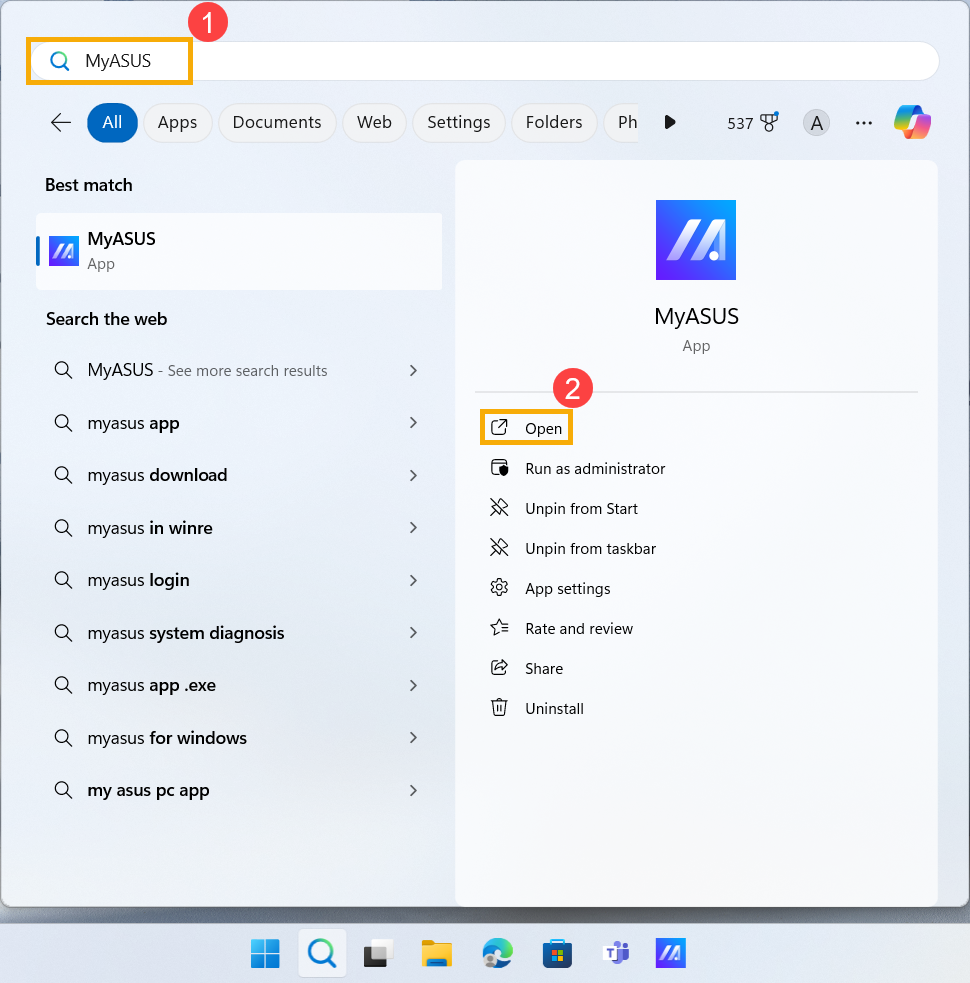Click the magnifier icon beside 'myasus download'
This screenshot has height=983, width=970.
(63, 475)
